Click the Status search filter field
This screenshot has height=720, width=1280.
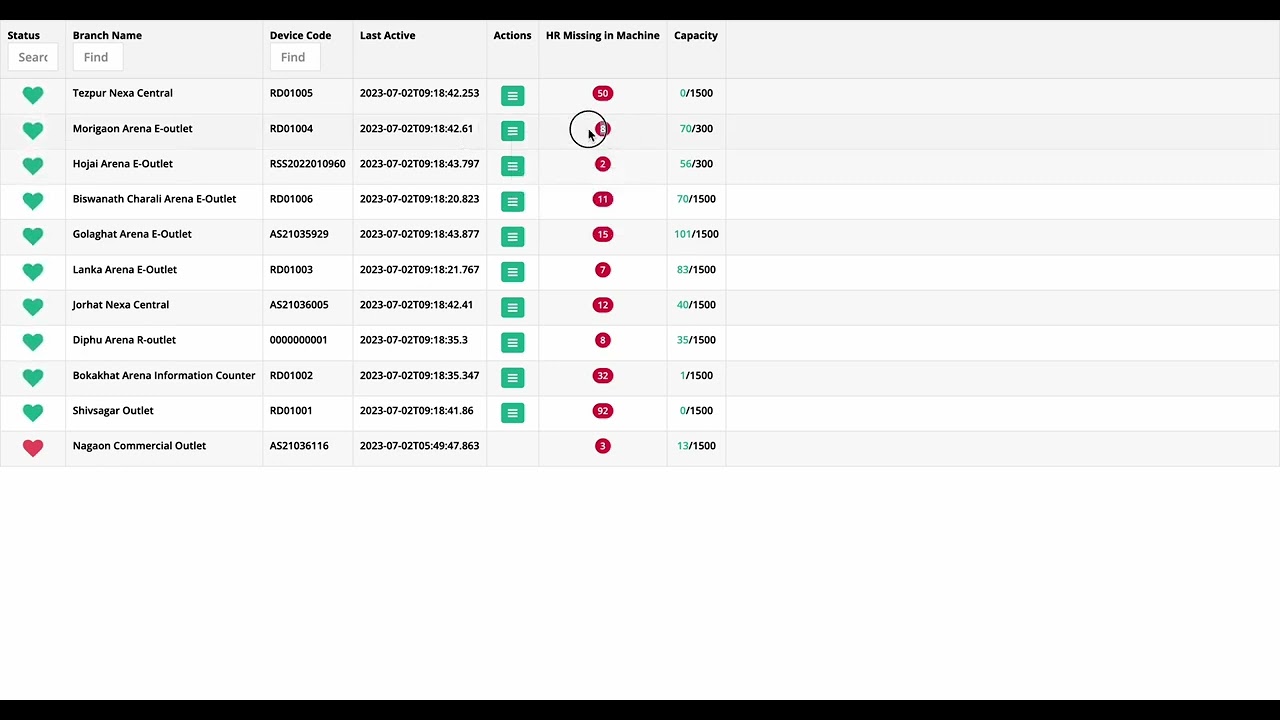coord(32,57)
